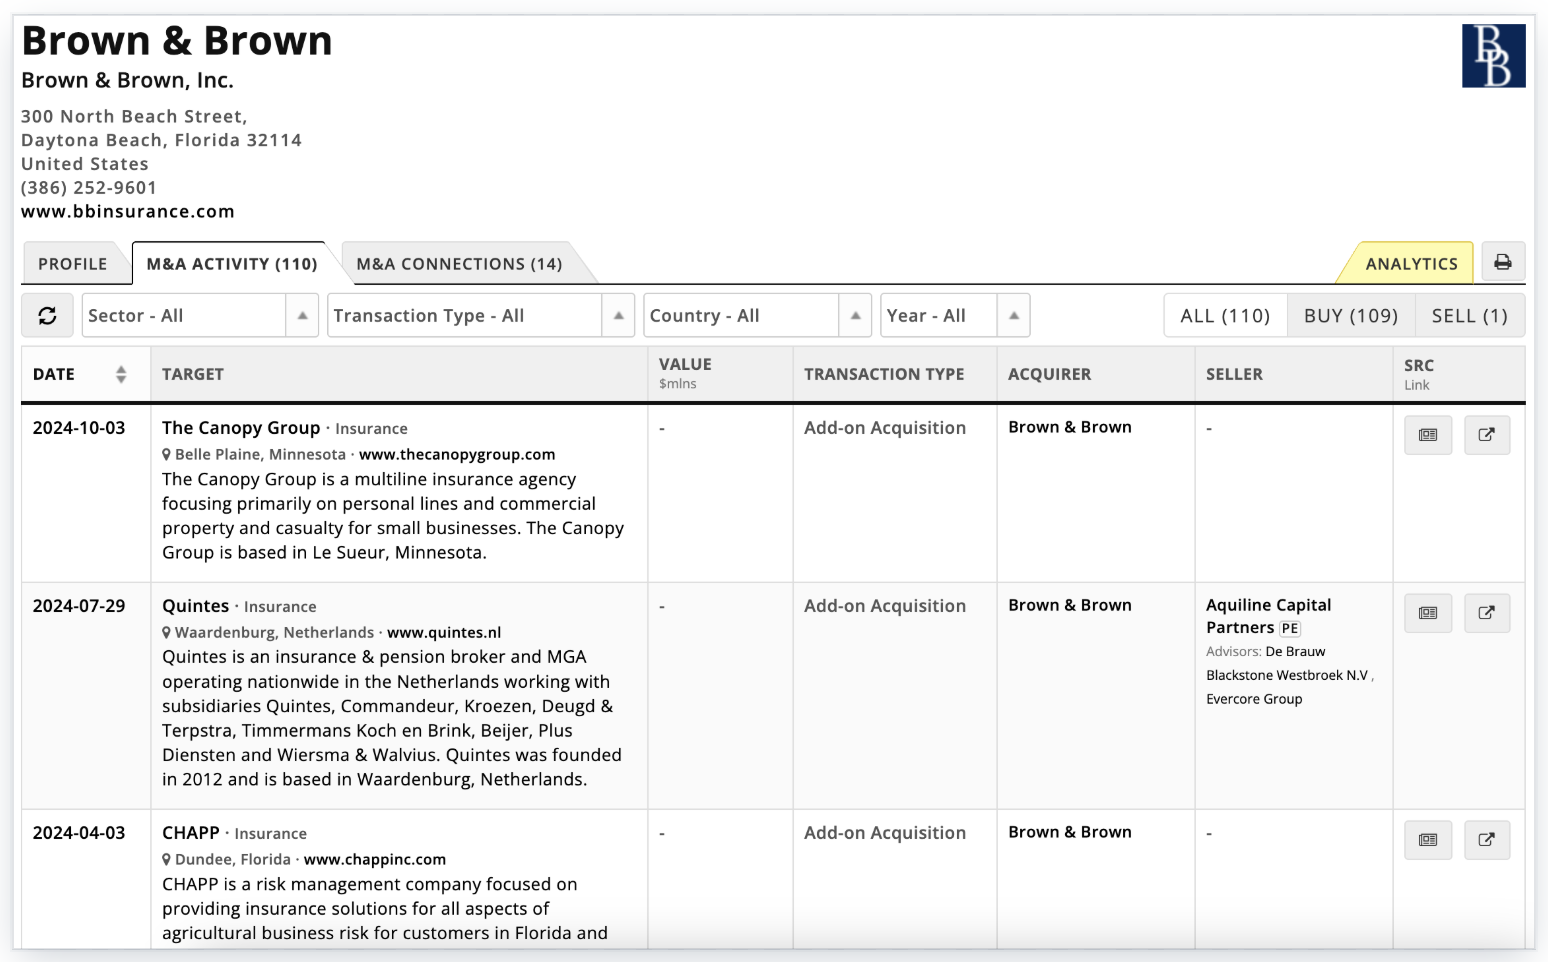1548x962 pixels.
Task: Refresh the M&A activity list
Action: pyautogui.click(x=47, y=315)
